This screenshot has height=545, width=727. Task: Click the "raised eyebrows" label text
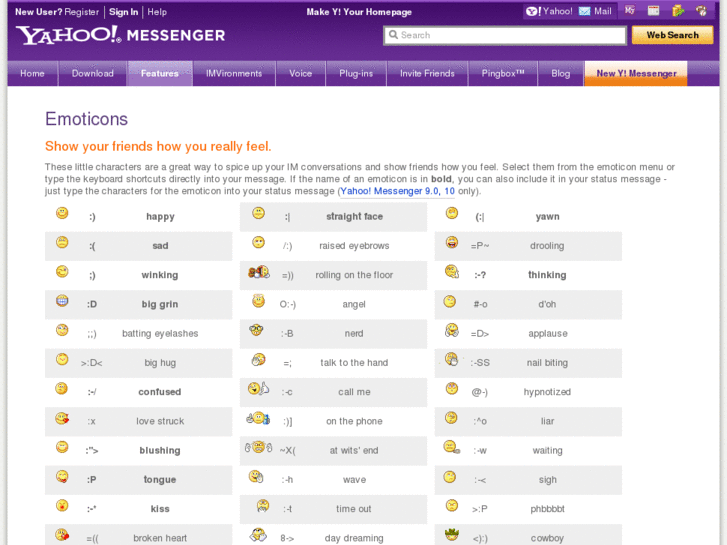coord(354,246)
